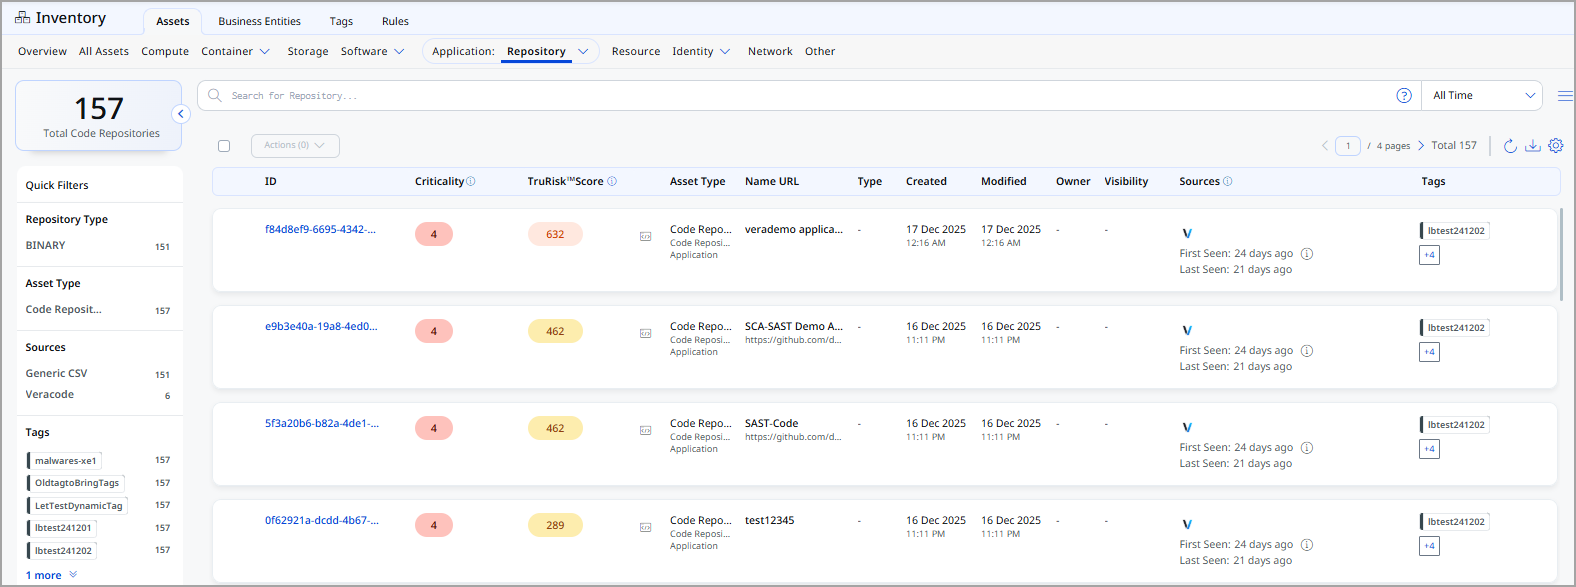Switch to Business Entities tab
Image resolution: width=1576 pixels, height=587 pixels.
tap(259, 21)
